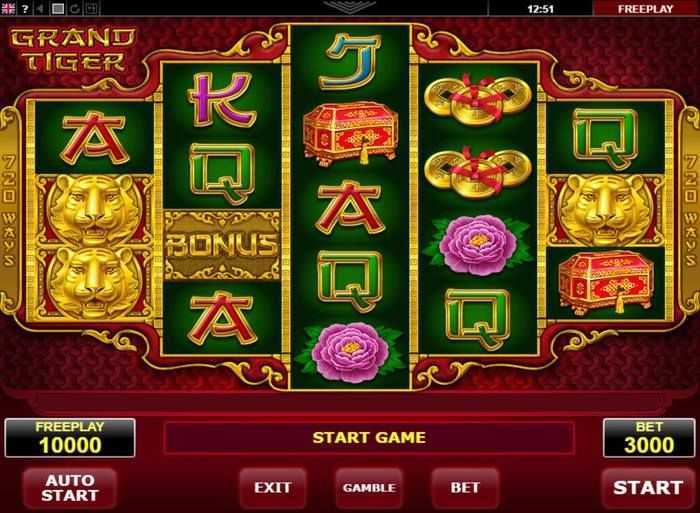Click the golden tiger on right reel

click(606, 210)
